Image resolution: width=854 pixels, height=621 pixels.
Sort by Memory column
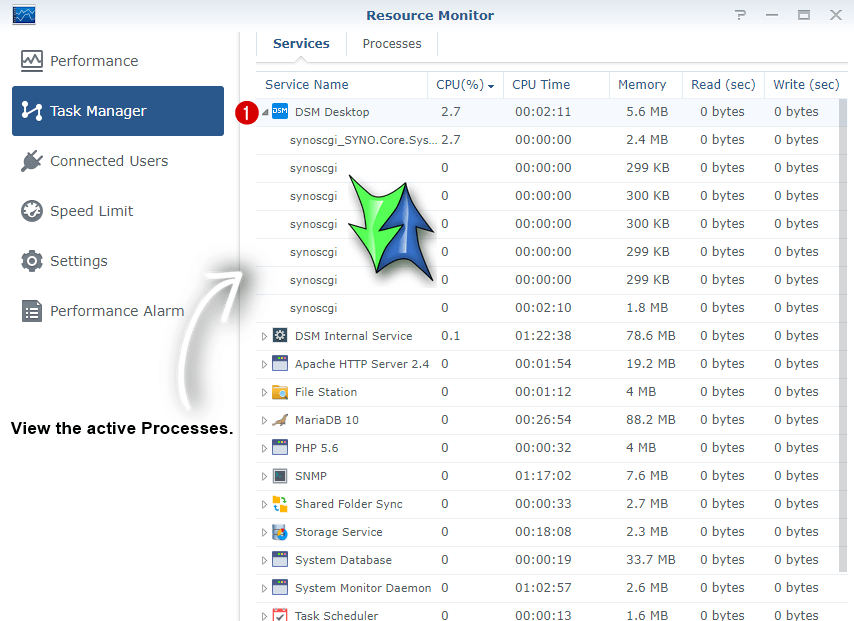point(645,84)
